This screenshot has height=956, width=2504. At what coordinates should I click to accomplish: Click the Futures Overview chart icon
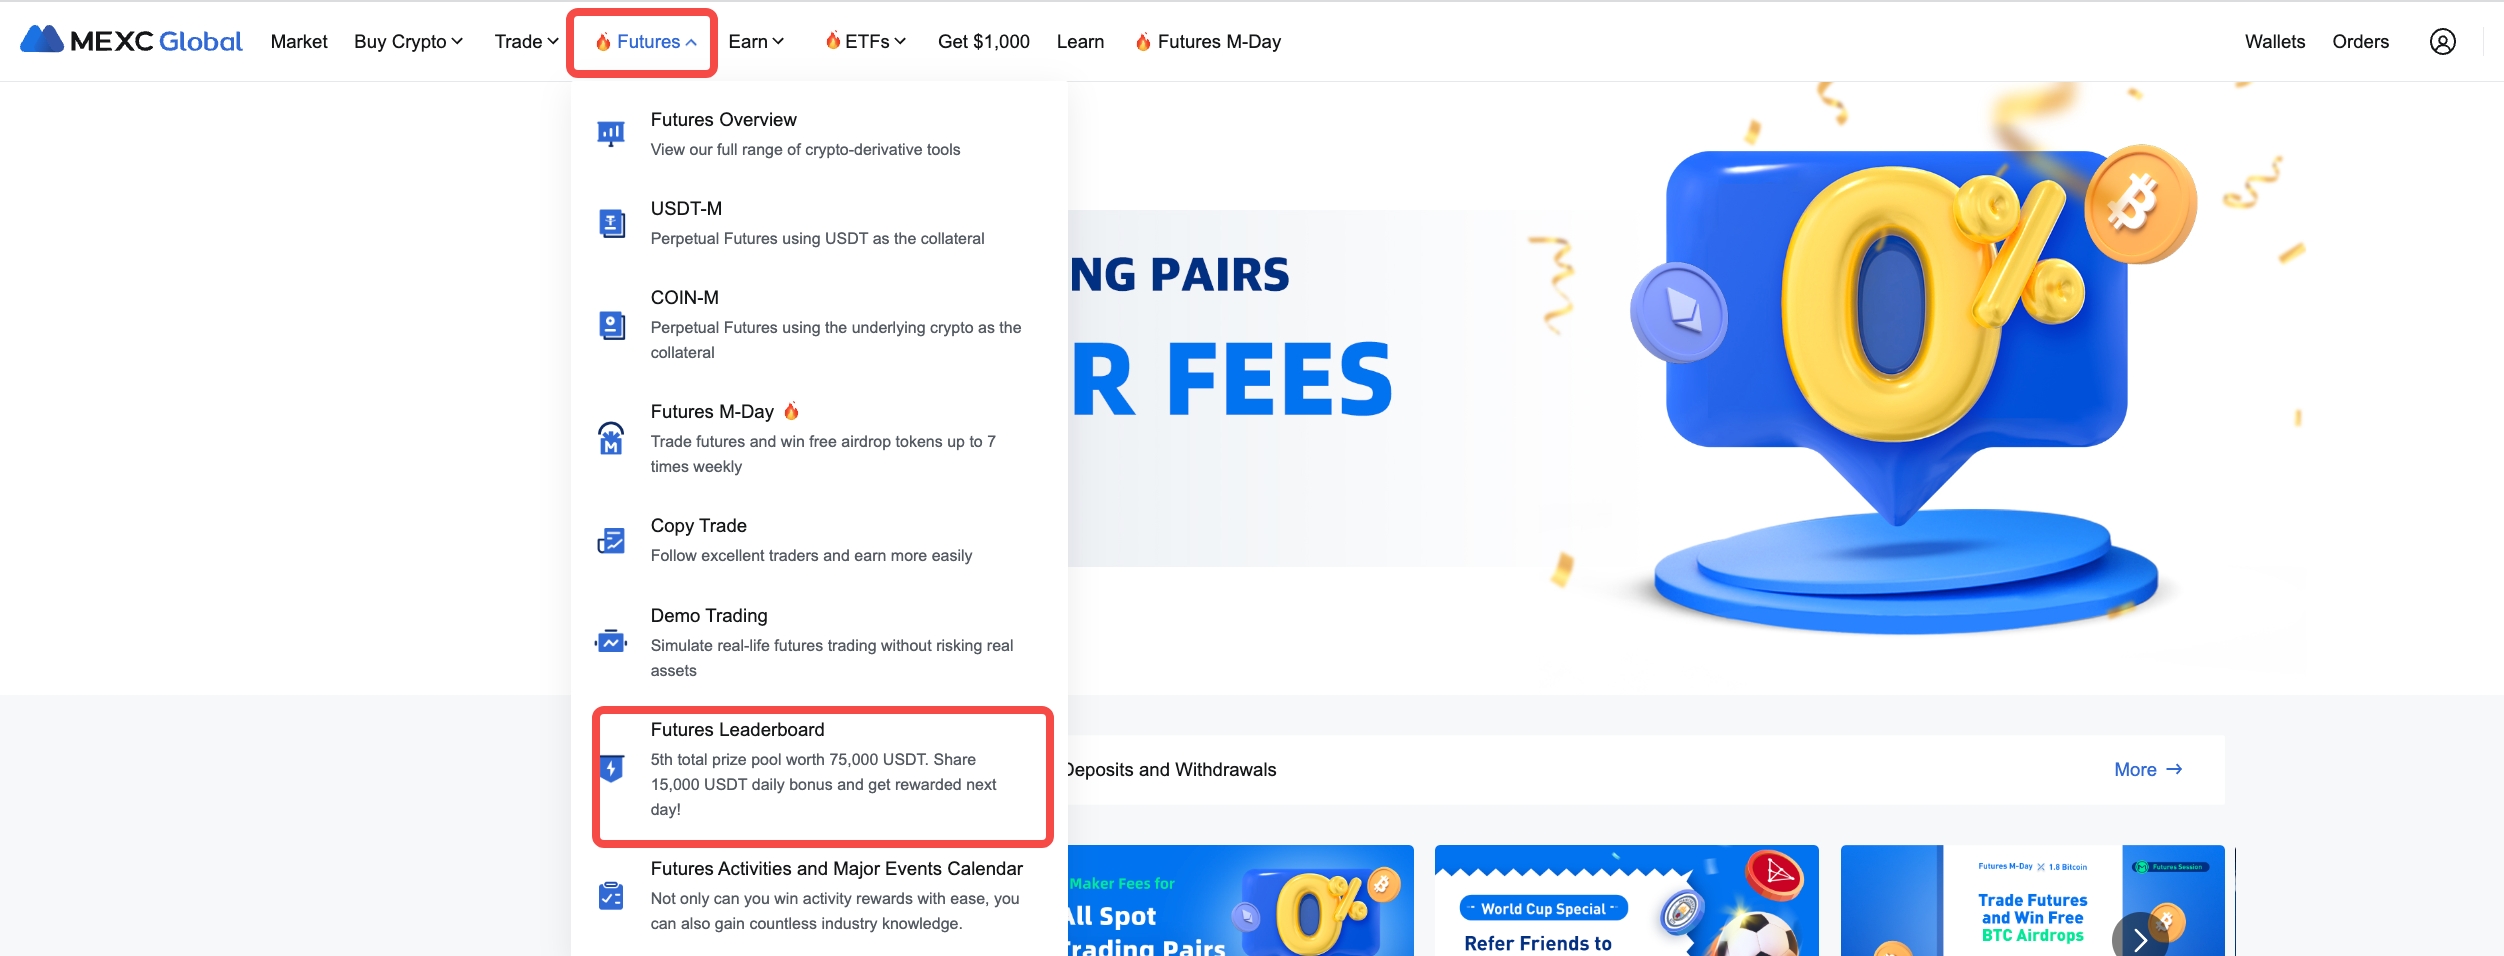coord(611,133)
